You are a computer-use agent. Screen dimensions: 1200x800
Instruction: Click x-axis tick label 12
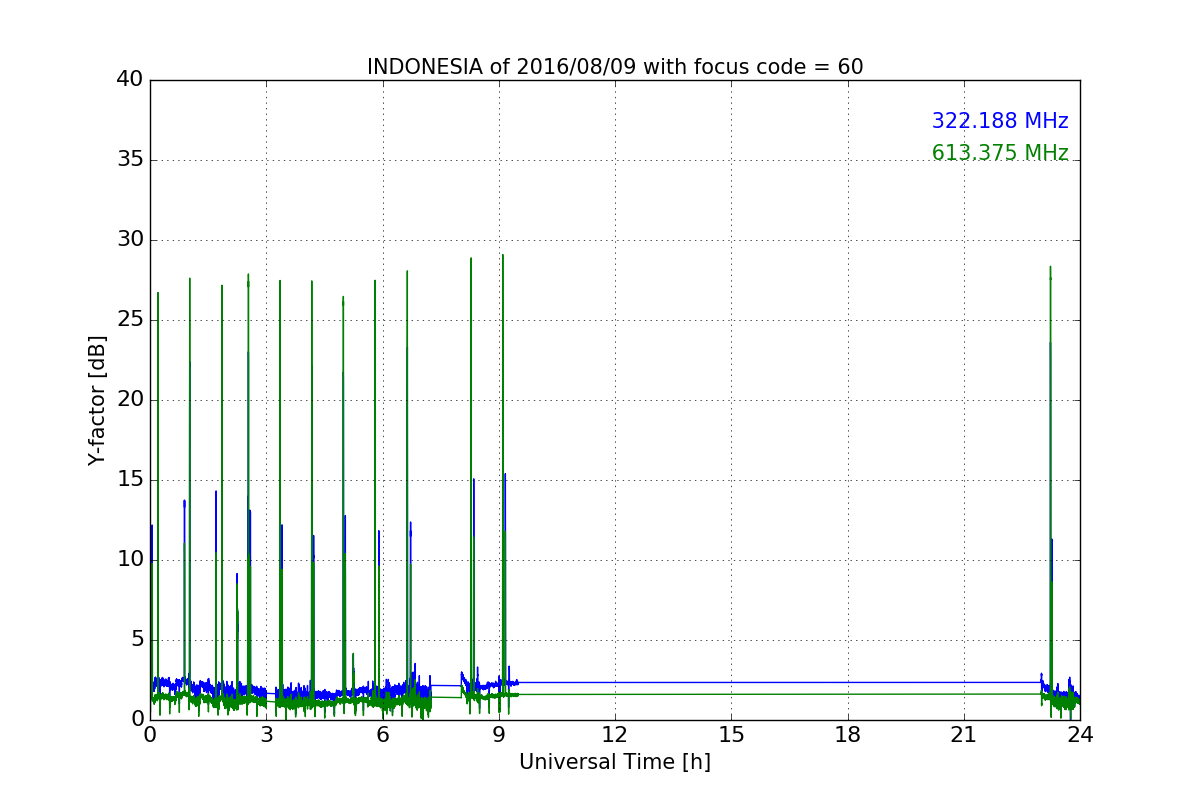[615, 735]
